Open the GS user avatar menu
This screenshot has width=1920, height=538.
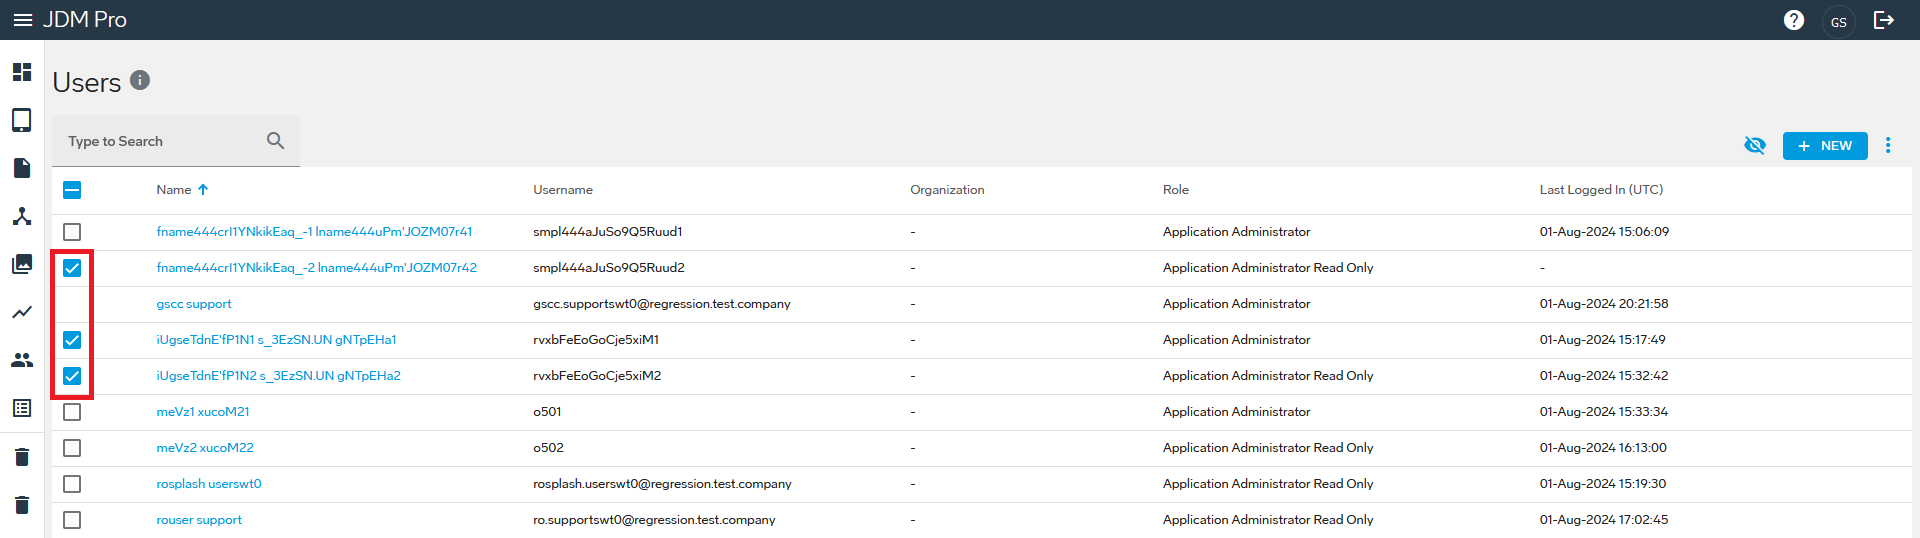point(1839,21)
